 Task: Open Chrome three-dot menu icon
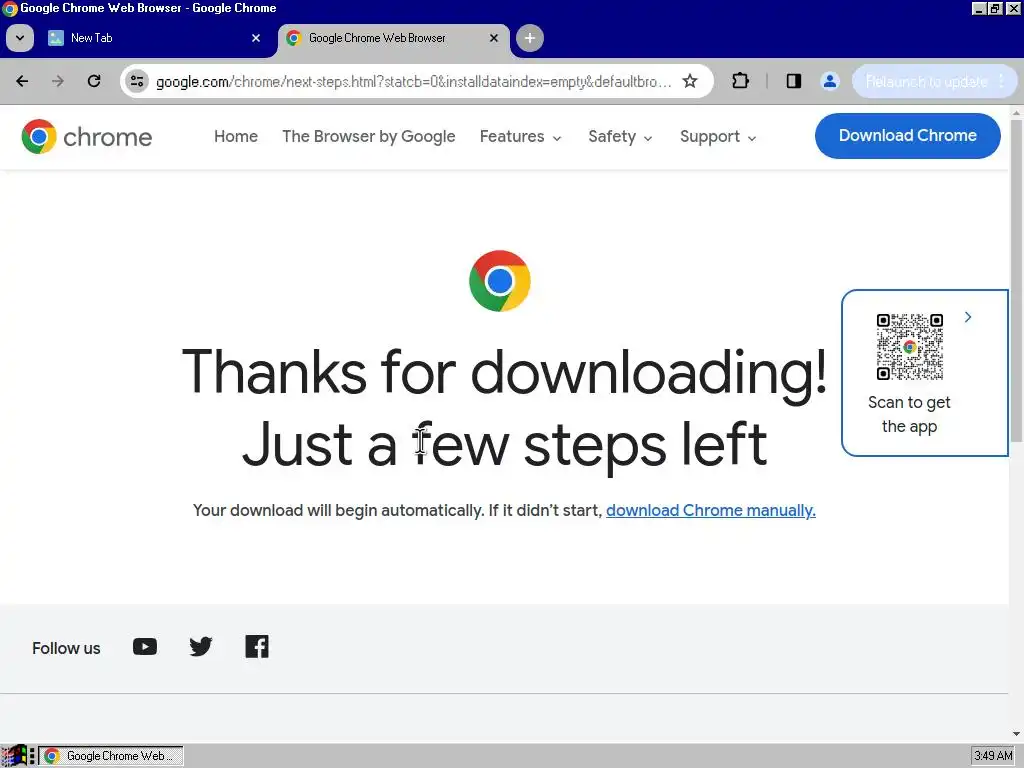click(x=1002, y=81)
